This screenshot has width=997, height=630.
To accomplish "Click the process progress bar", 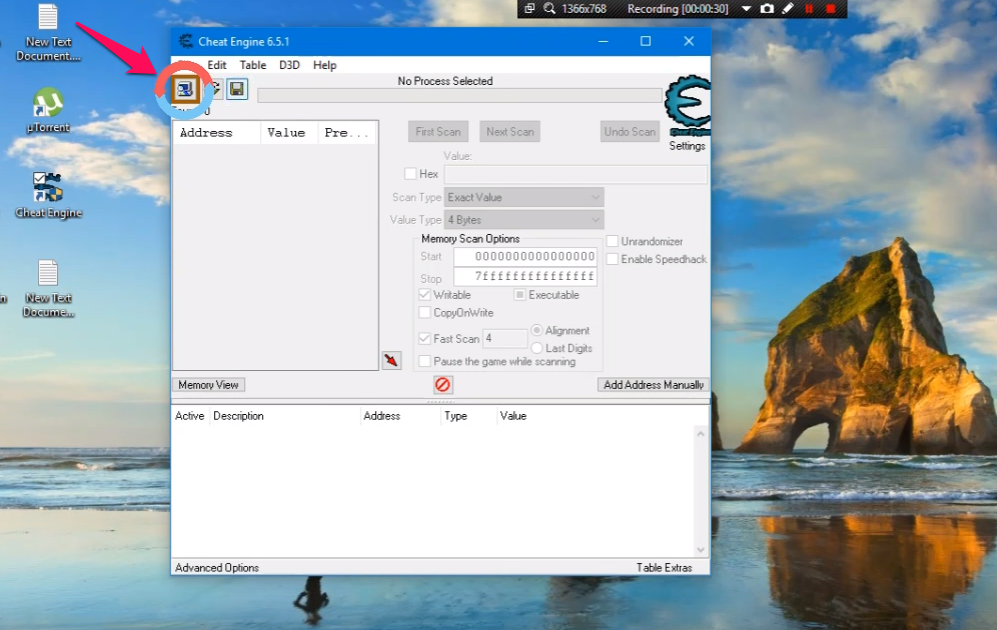I will coord(460,95).
